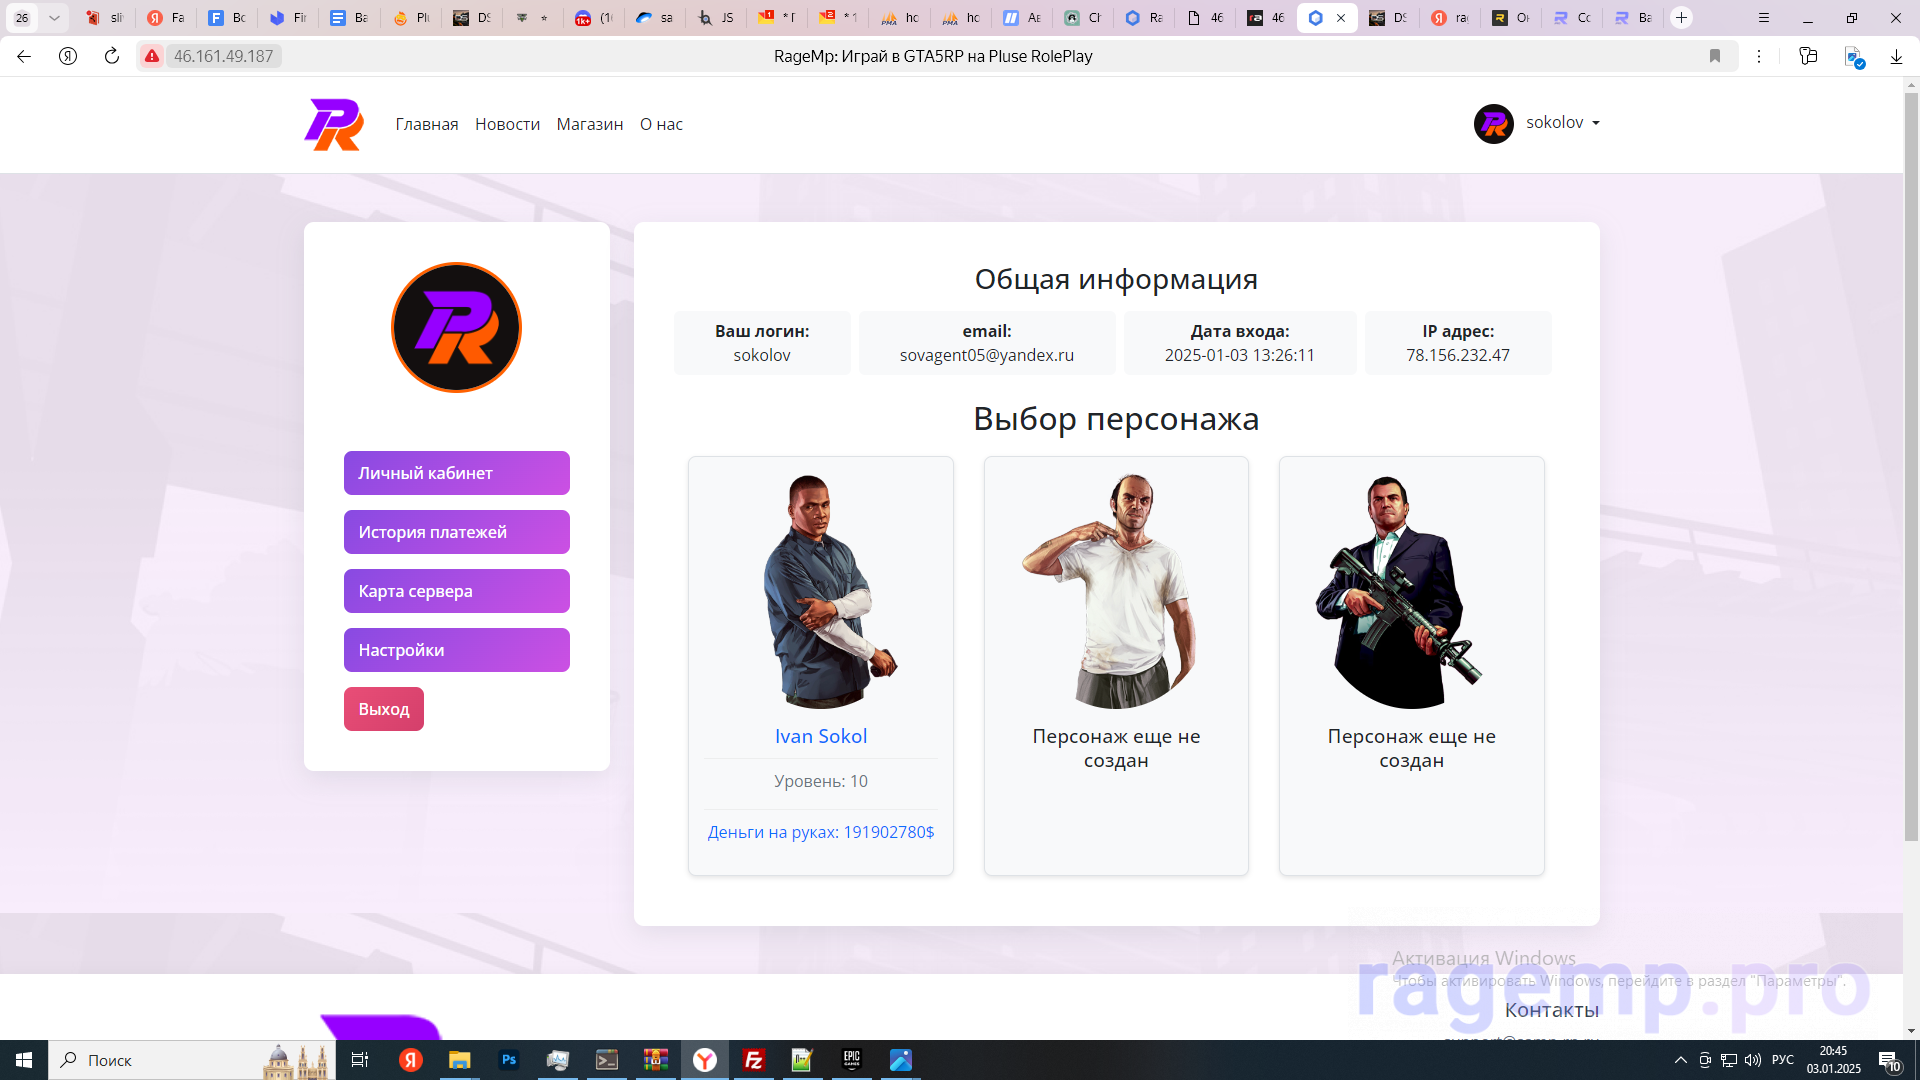
Task: Open Photoshop from the taskbar
Action: pos(509,1060)
